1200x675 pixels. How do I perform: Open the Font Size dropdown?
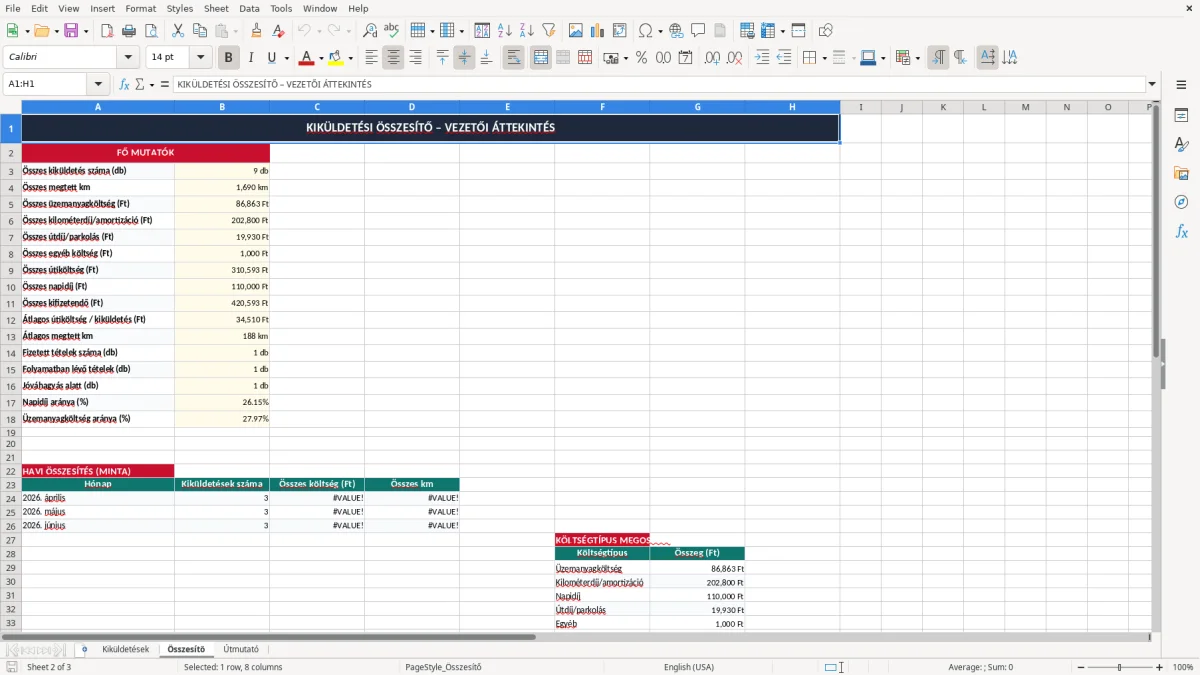coord(200,58)
